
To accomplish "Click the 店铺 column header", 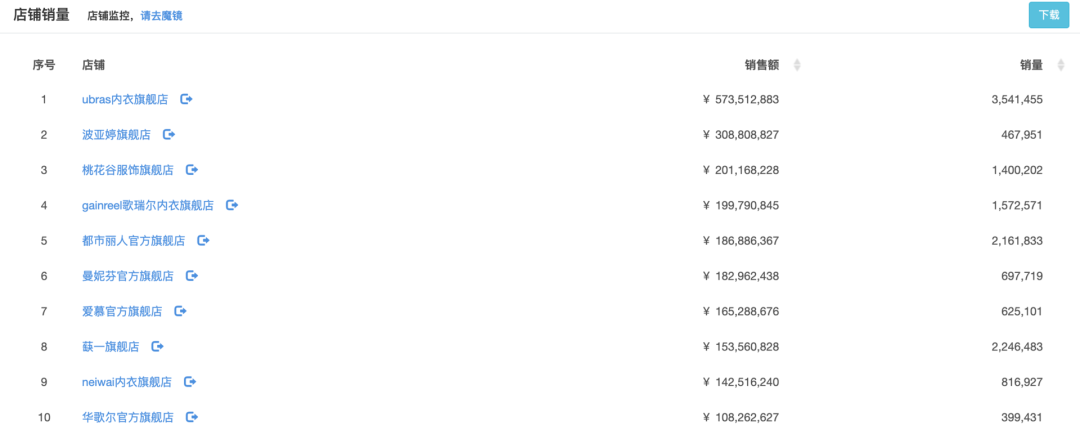I will [93, 65].
